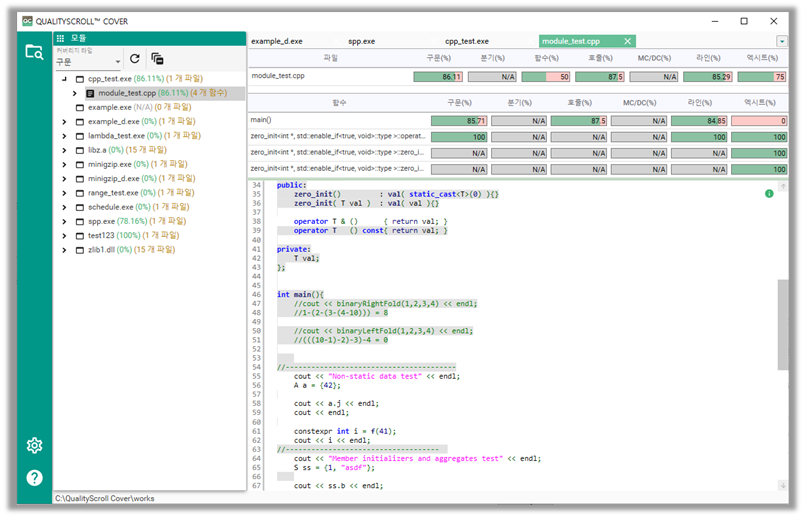Click the module icon next to example.exe

(x=79, y=108)
